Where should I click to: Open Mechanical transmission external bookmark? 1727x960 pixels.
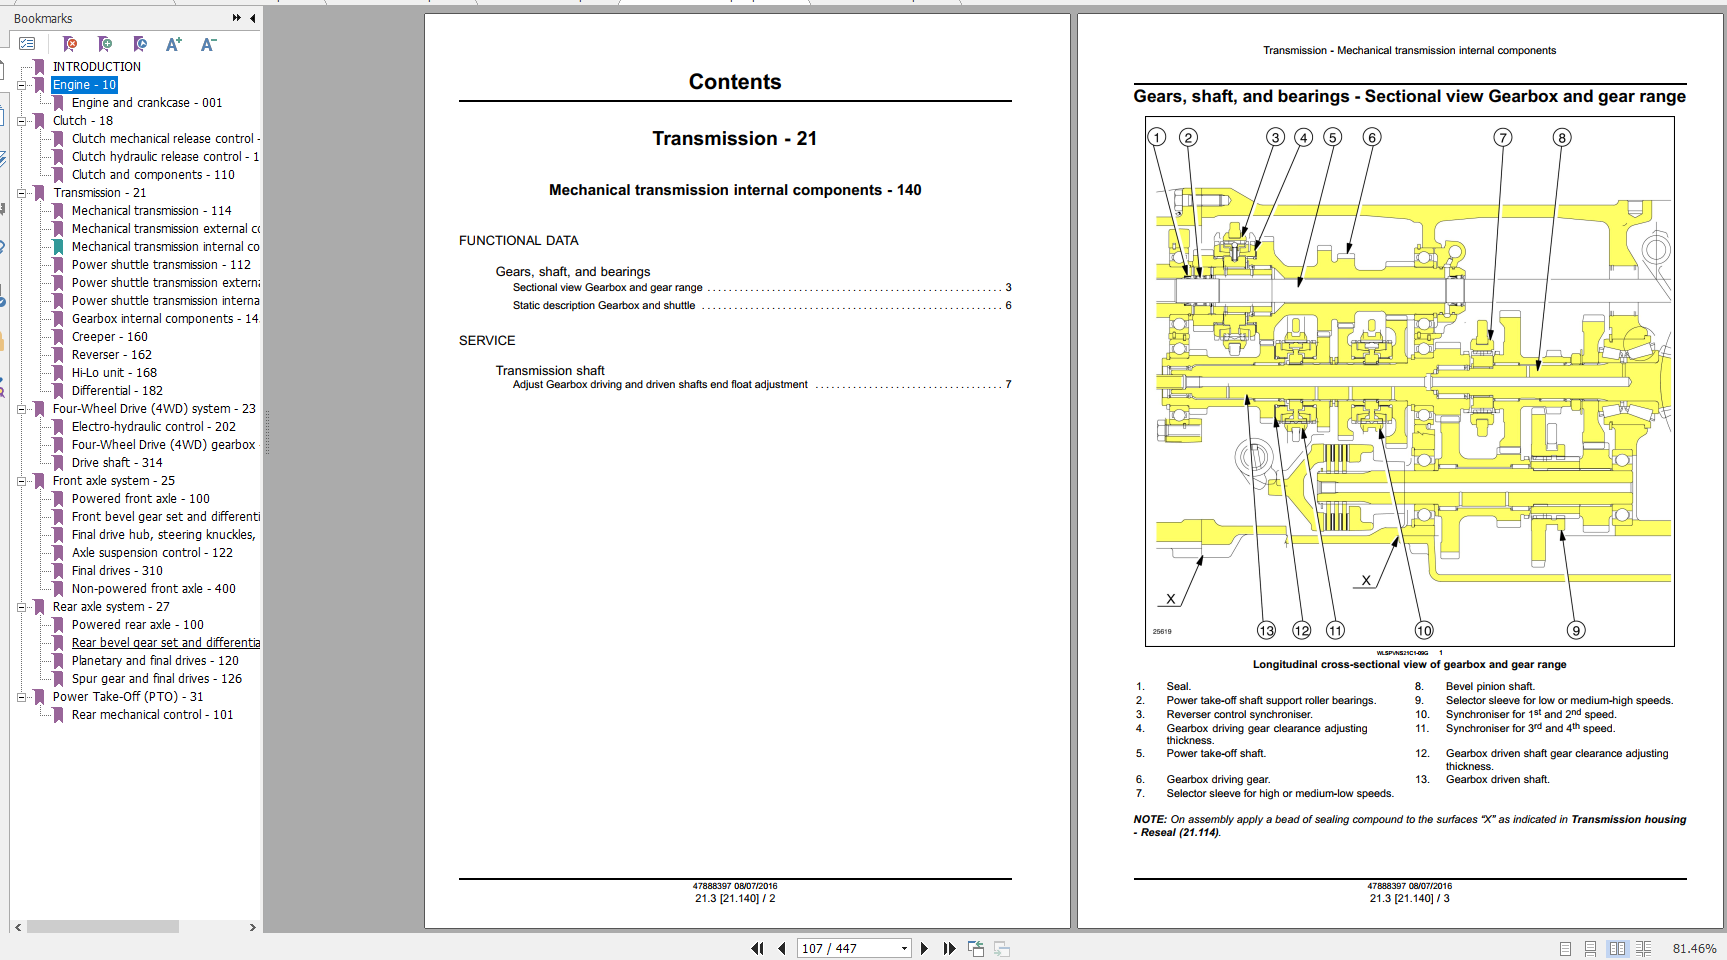(x=165, y=229)
